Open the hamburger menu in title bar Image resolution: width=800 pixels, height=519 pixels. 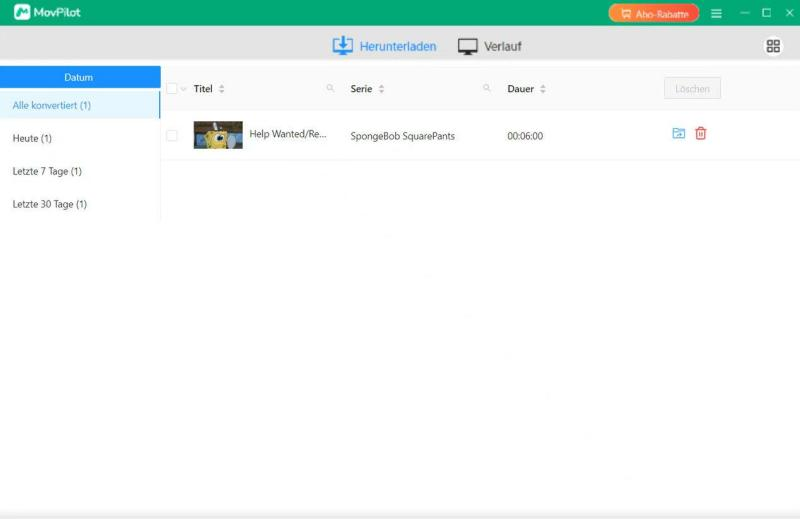click(716, 13)
